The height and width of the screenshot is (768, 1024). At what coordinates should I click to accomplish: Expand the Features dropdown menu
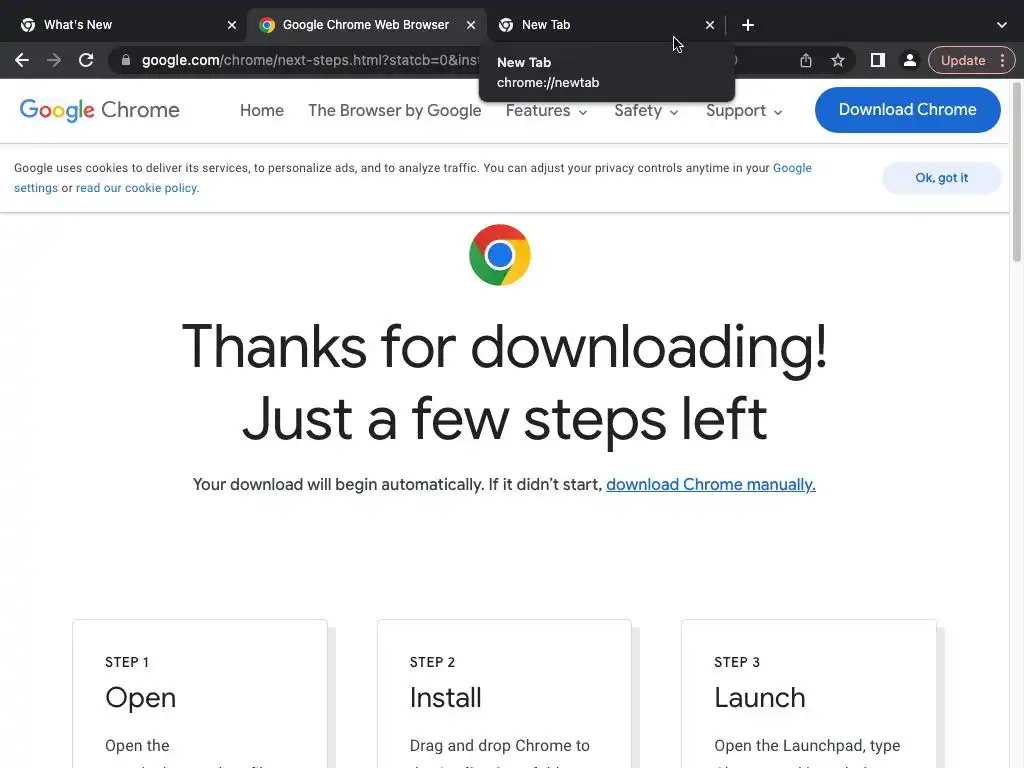coord(547,110)
